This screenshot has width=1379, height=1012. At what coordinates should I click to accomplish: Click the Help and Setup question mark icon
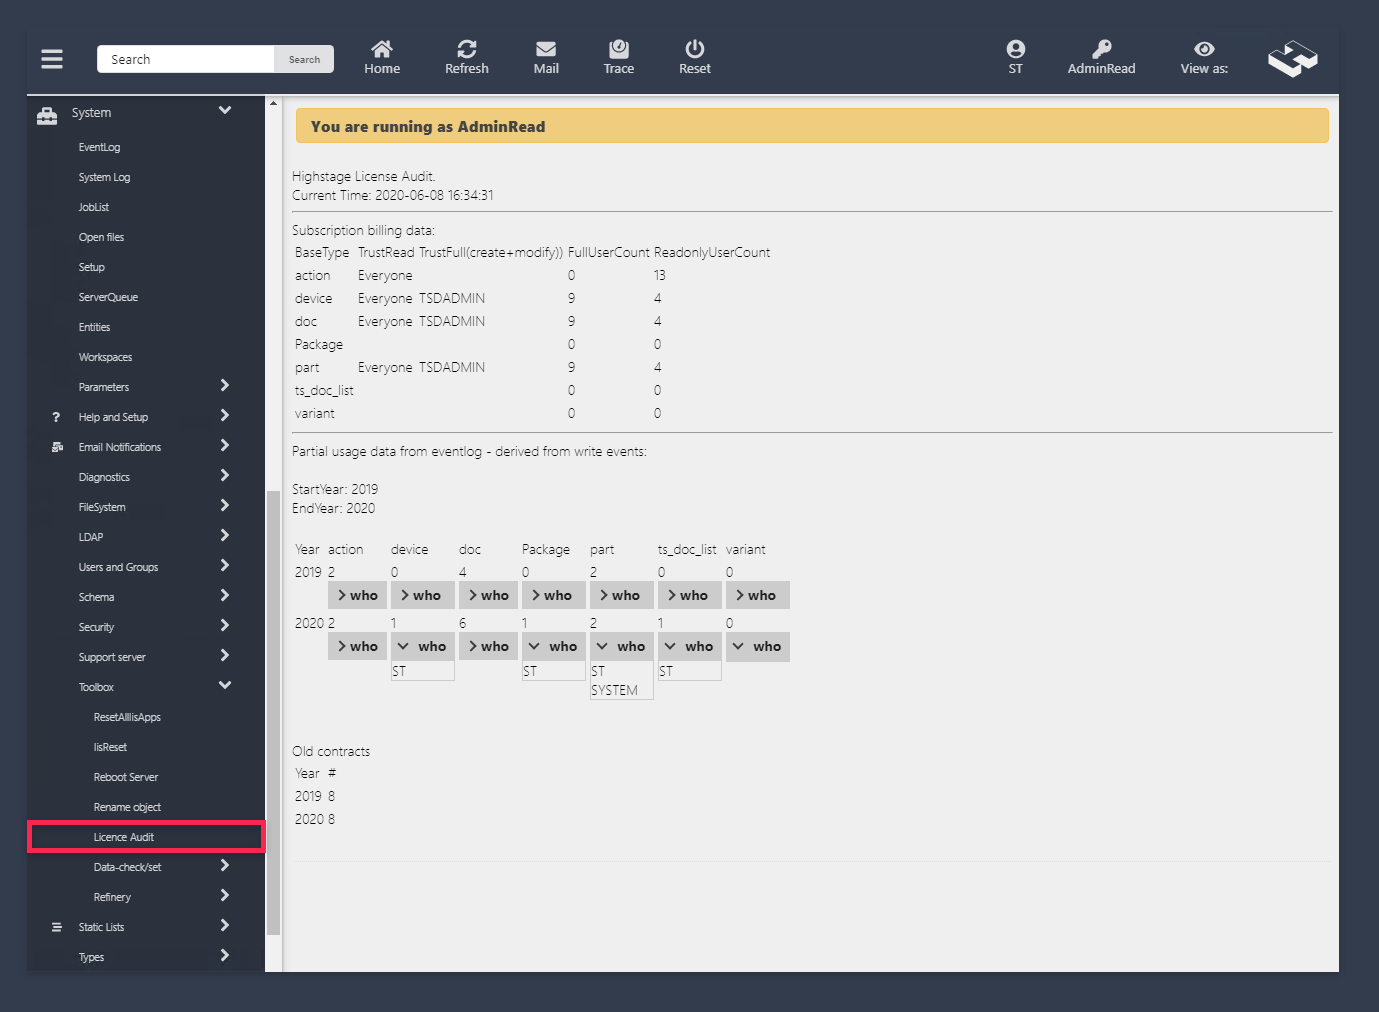pos(56,417)
